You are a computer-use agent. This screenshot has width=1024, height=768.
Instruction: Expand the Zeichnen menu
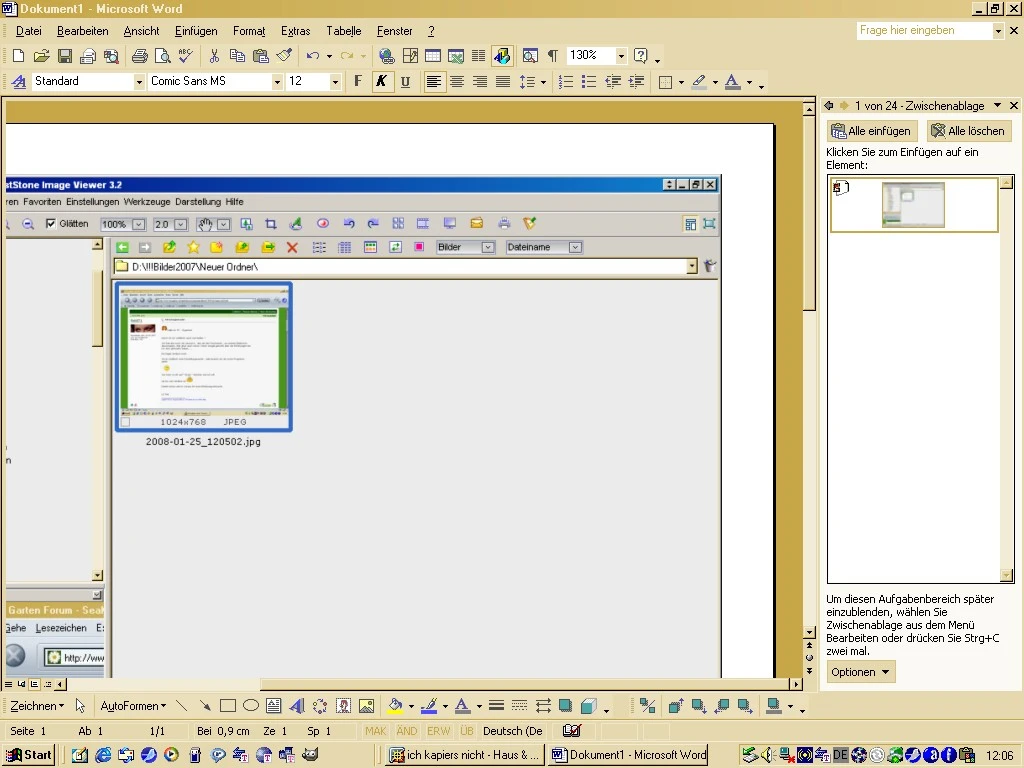click(37, 706)
